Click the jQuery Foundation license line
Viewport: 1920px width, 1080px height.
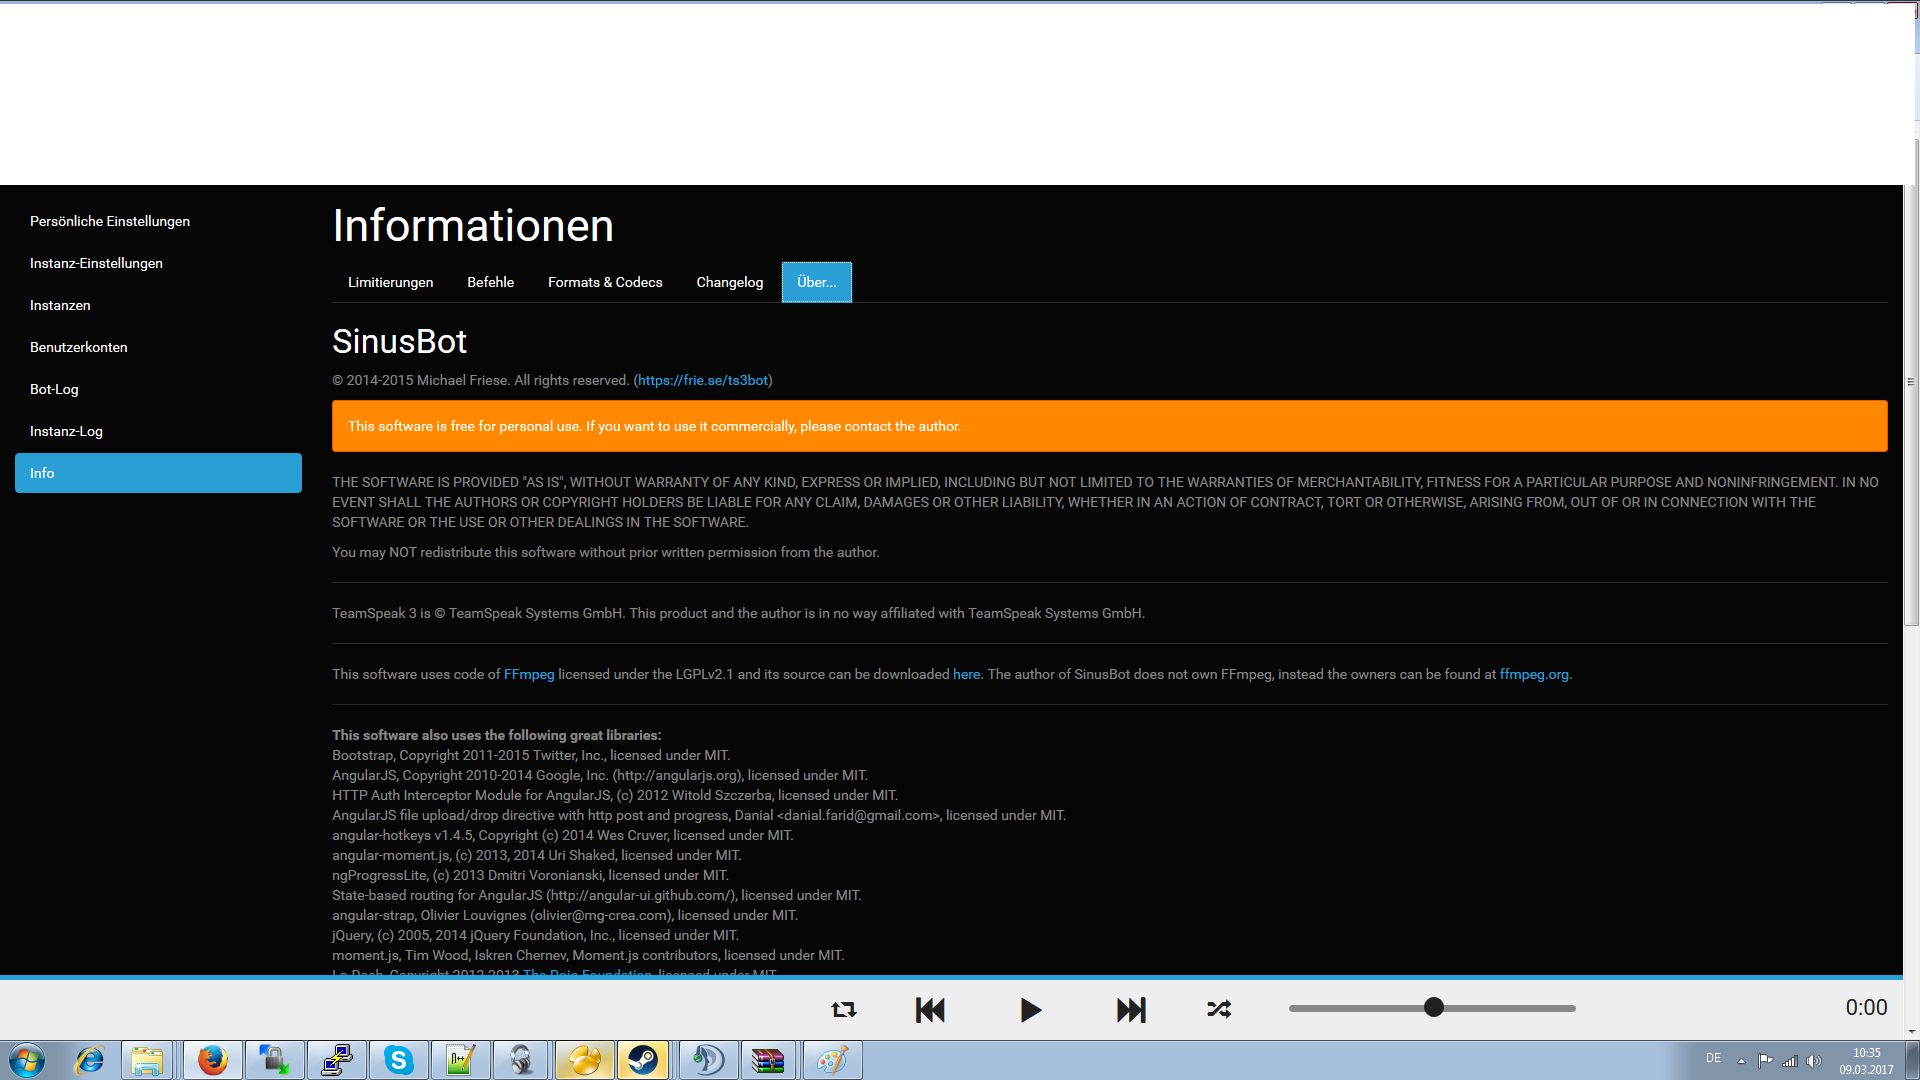click(535, 935)
